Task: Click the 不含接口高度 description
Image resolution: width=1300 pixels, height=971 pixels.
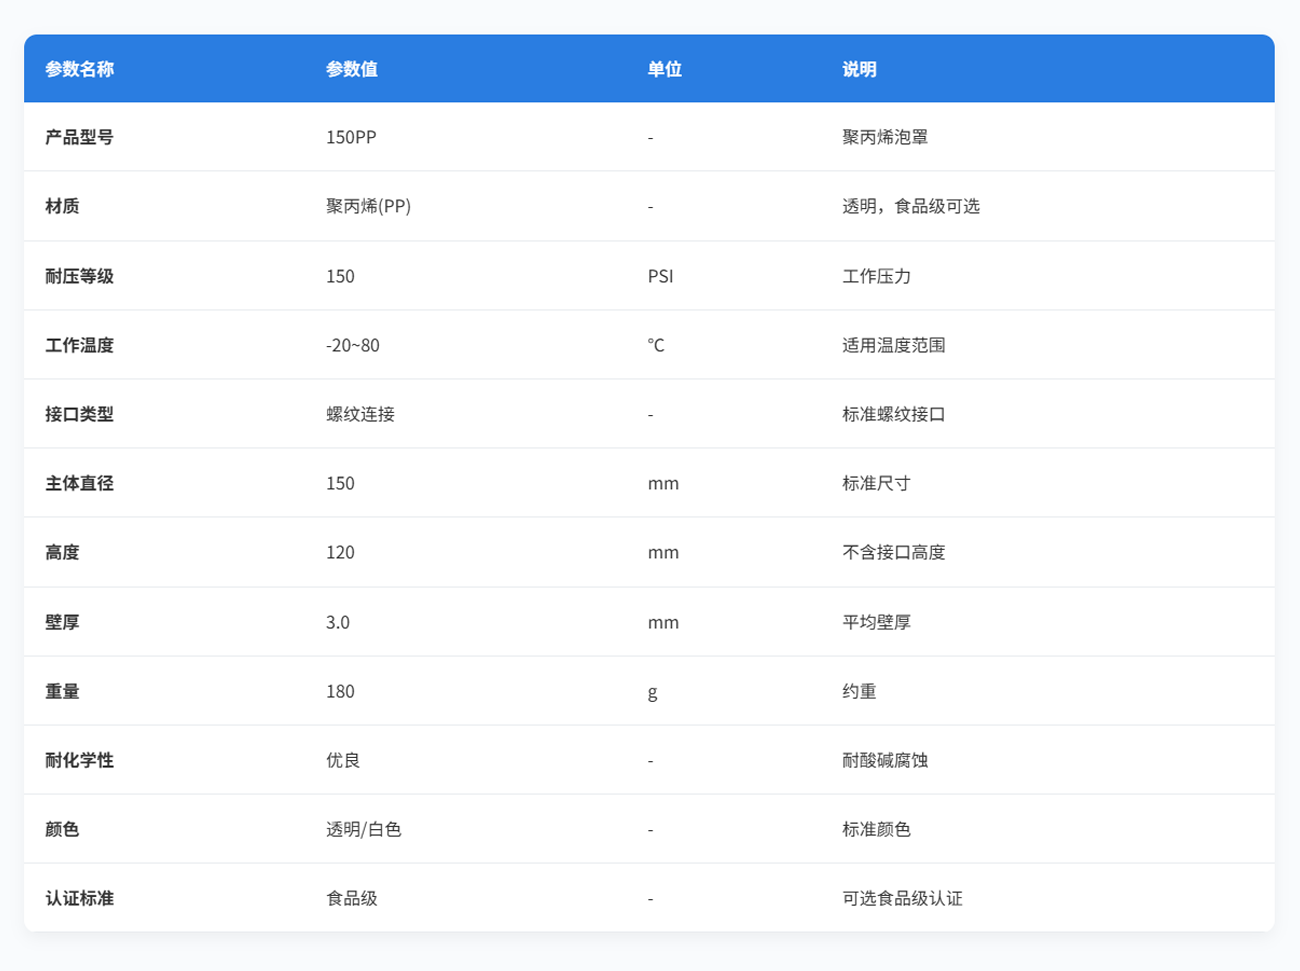Action: tap(893, 552)
